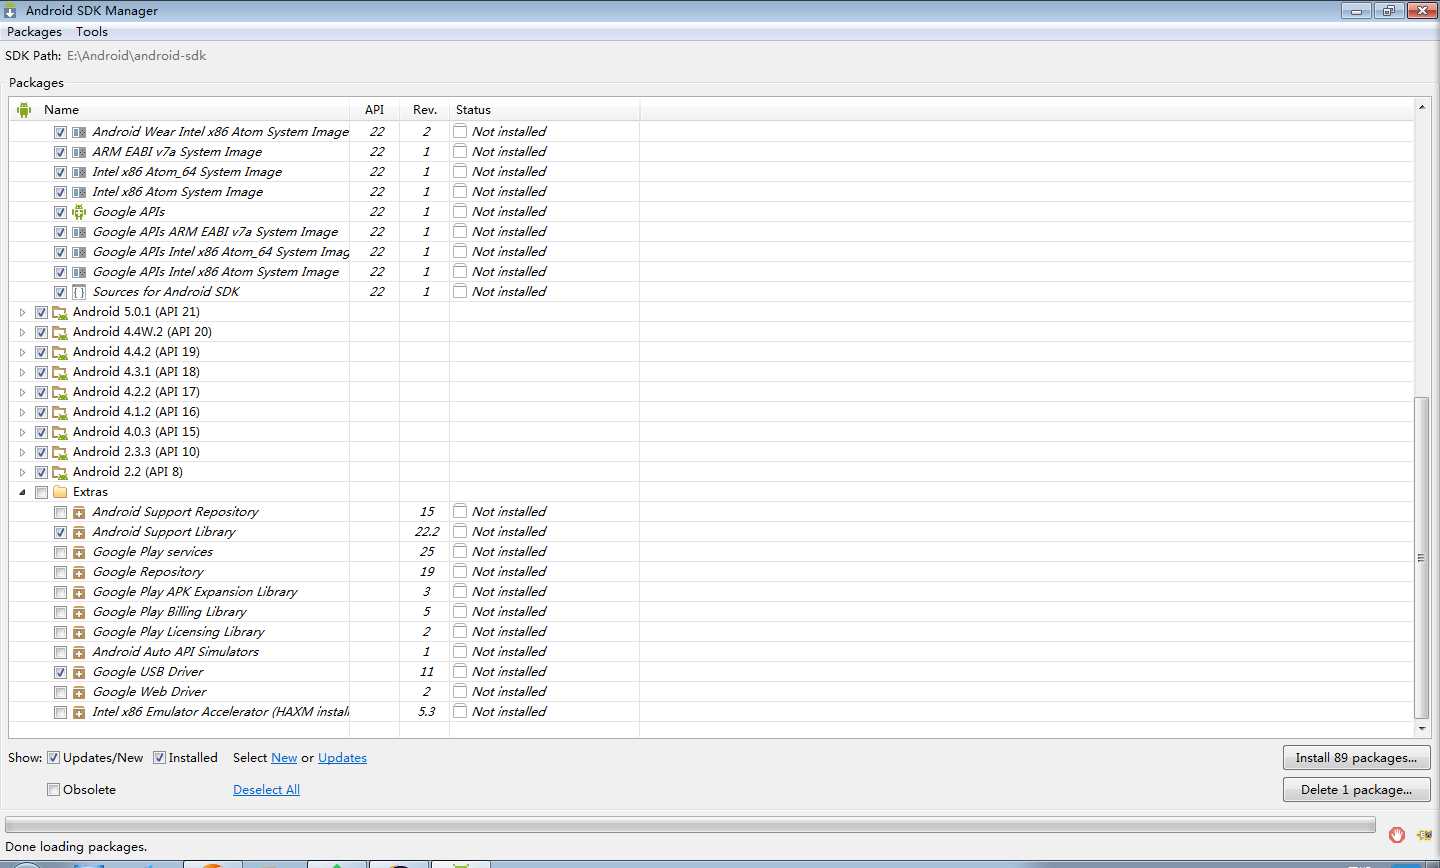The height and width of the screenshot is (868, 1440).
Task: Click the loading progress bar
Action: [x=690, y=825]
